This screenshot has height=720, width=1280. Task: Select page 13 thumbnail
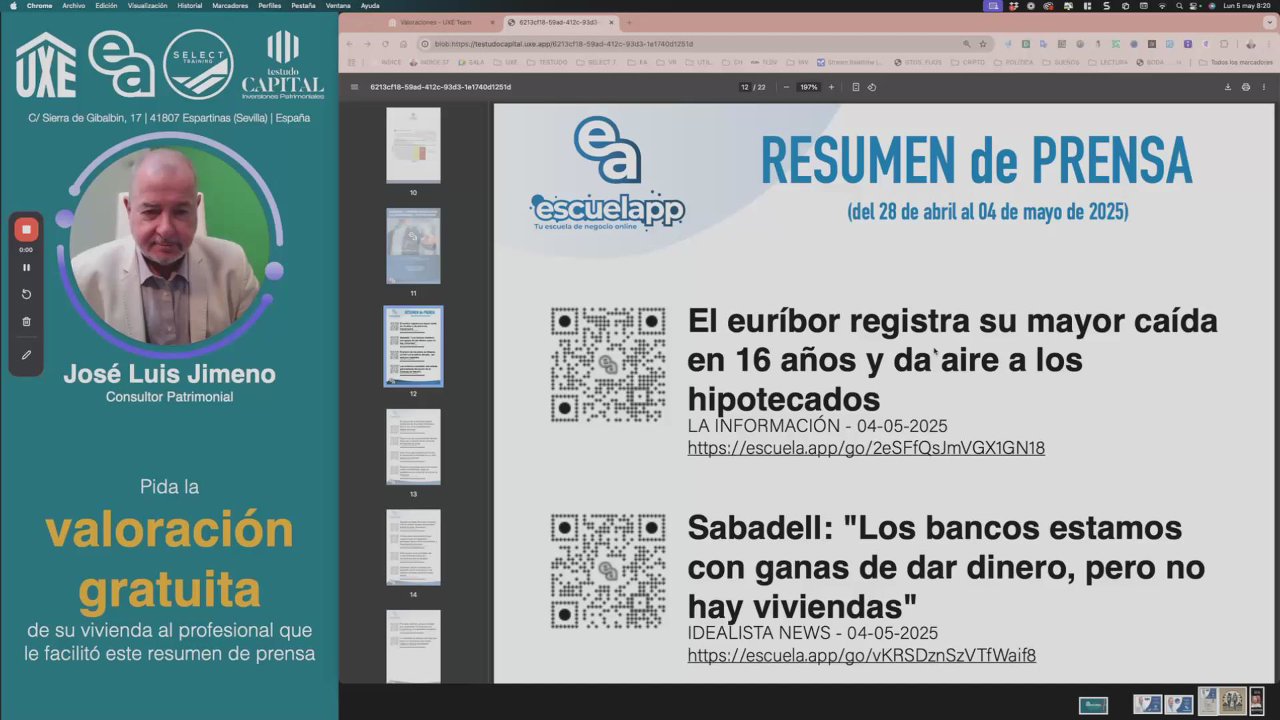[x=413, y=447]
